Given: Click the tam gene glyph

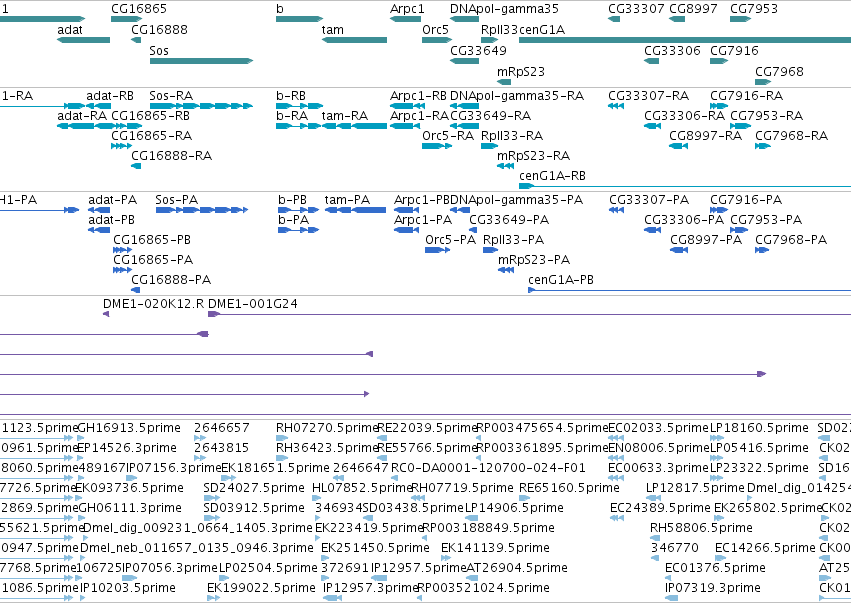Looking at the screenshot, I should pyautogui.click(x=354, y=40).
